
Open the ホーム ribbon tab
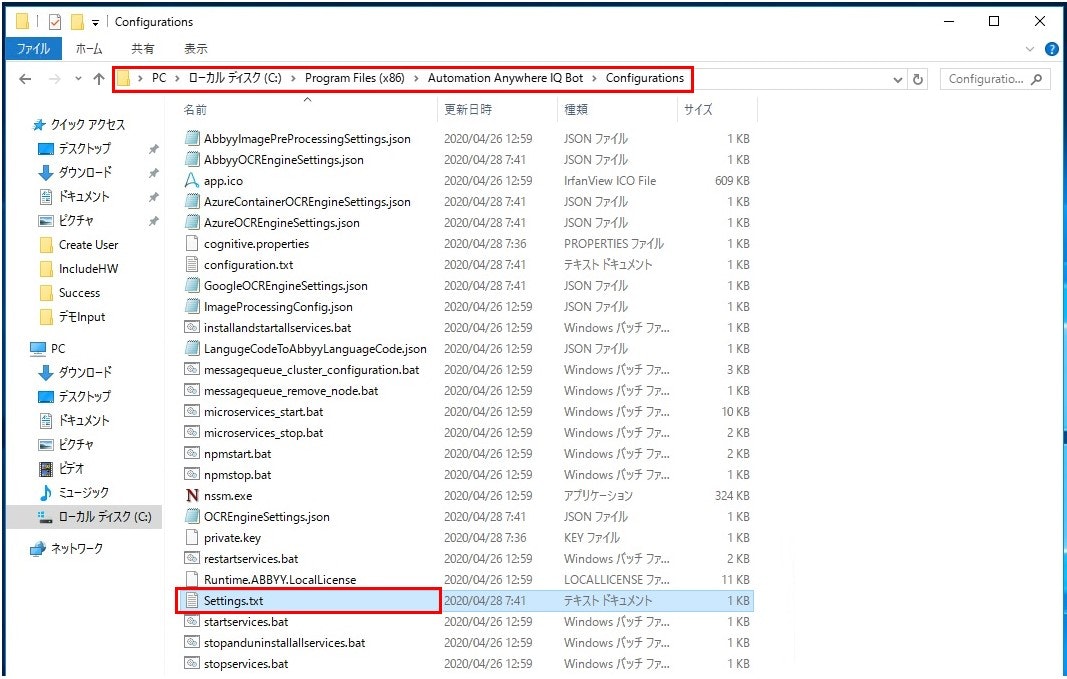click(88, 48)
